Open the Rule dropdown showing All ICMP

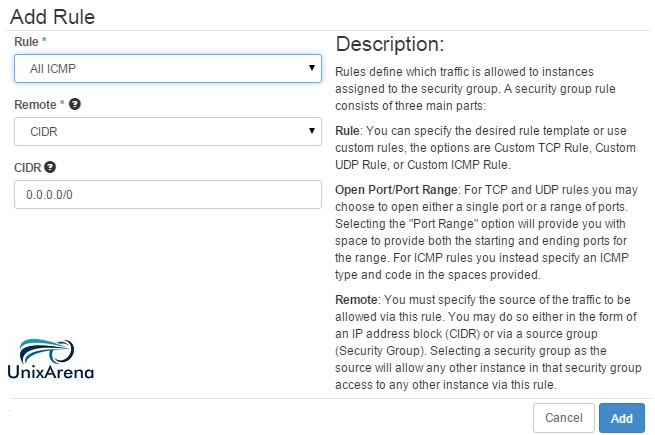click(x=168, y=69)
